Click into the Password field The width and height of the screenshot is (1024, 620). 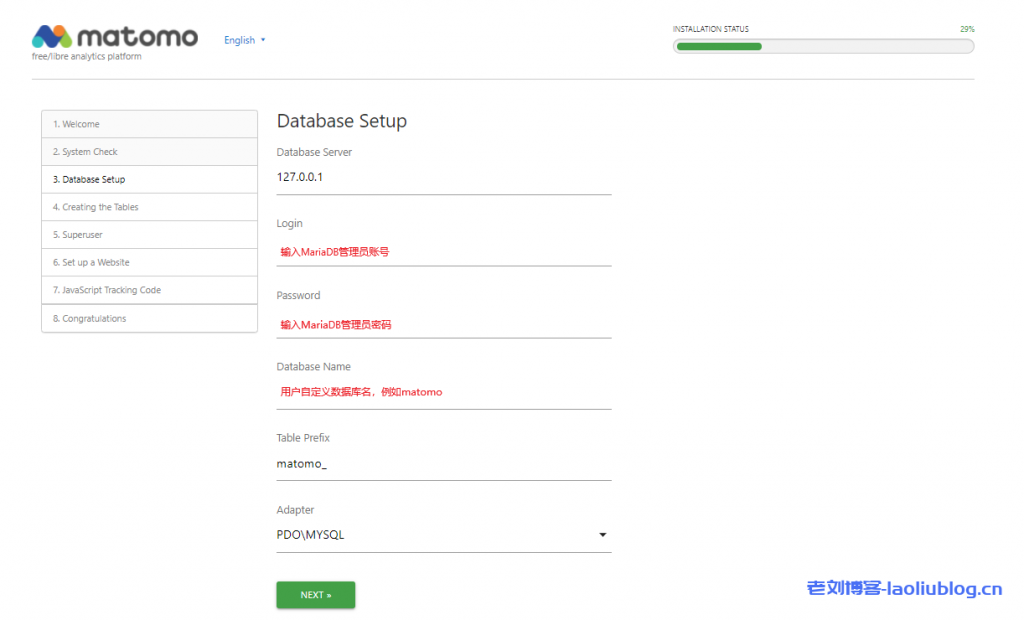tap(443, 324)
